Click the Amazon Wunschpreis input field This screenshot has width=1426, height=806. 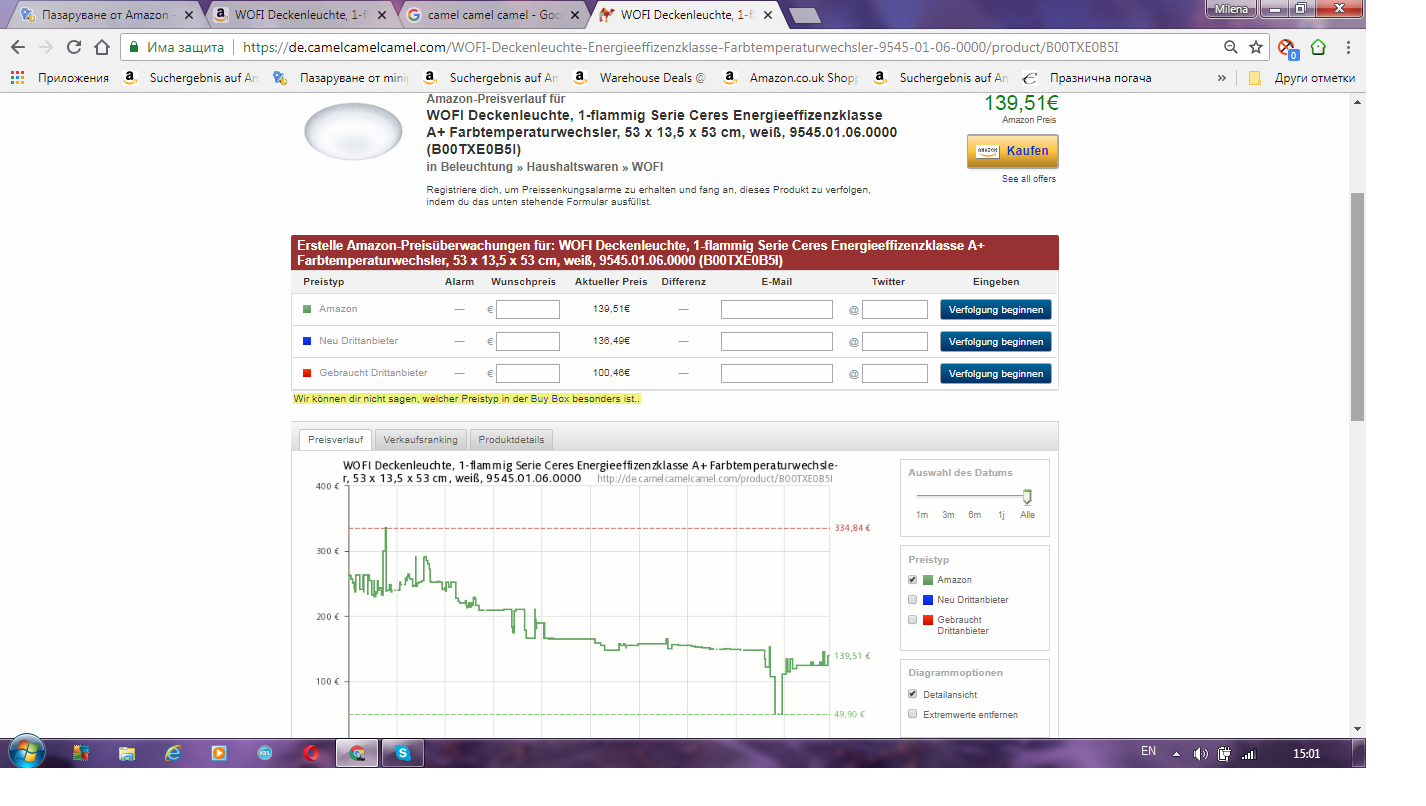click(528, 310)
